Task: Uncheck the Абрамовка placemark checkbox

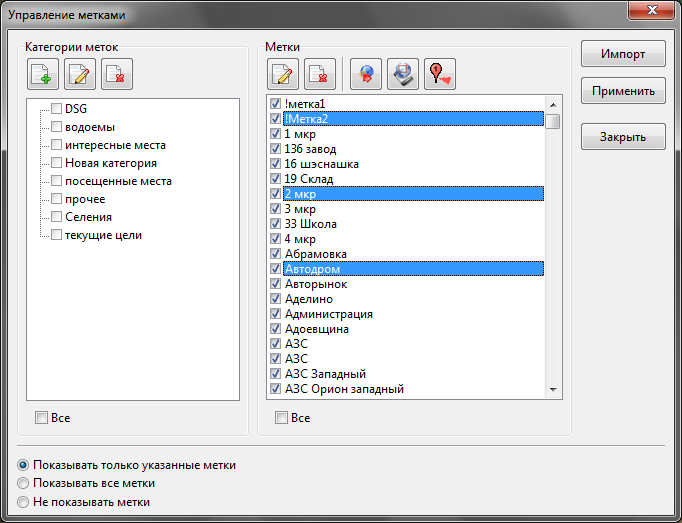Action: (x=276, y=254)
